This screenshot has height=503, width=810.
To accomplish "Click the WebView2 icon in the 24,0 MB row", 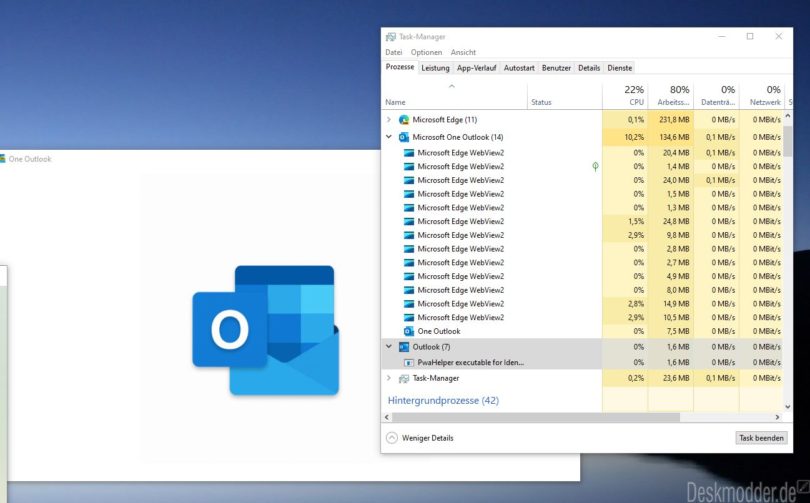I will click(x=409, y=180).
